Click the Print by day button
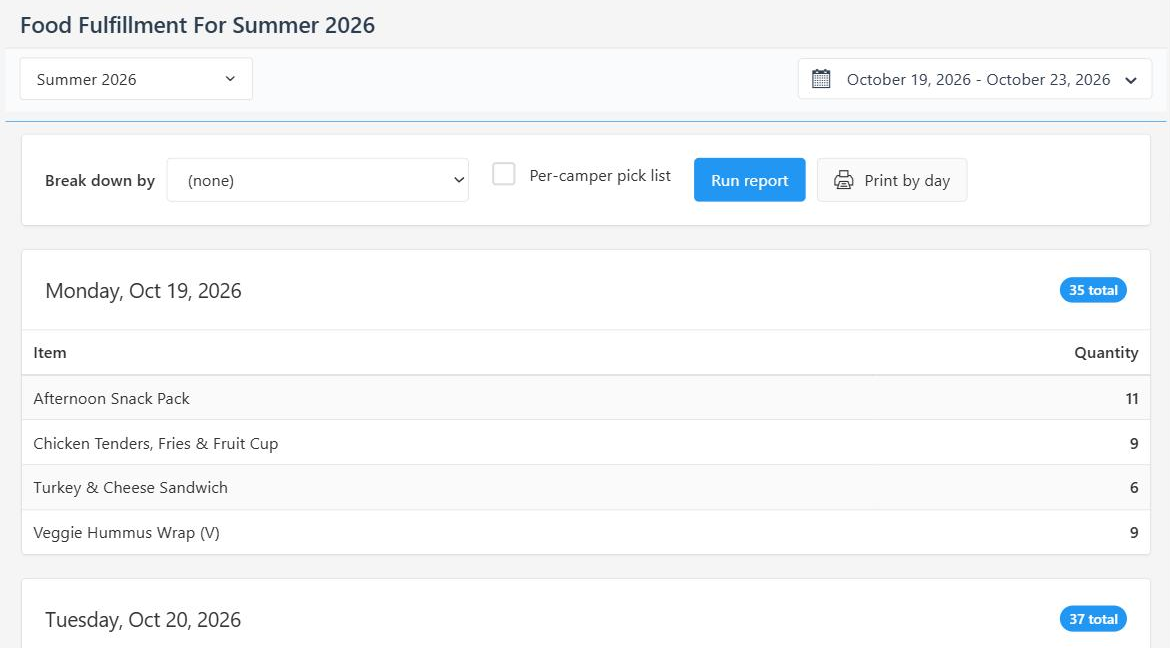The image size is (1170, 648). (892, 180)
